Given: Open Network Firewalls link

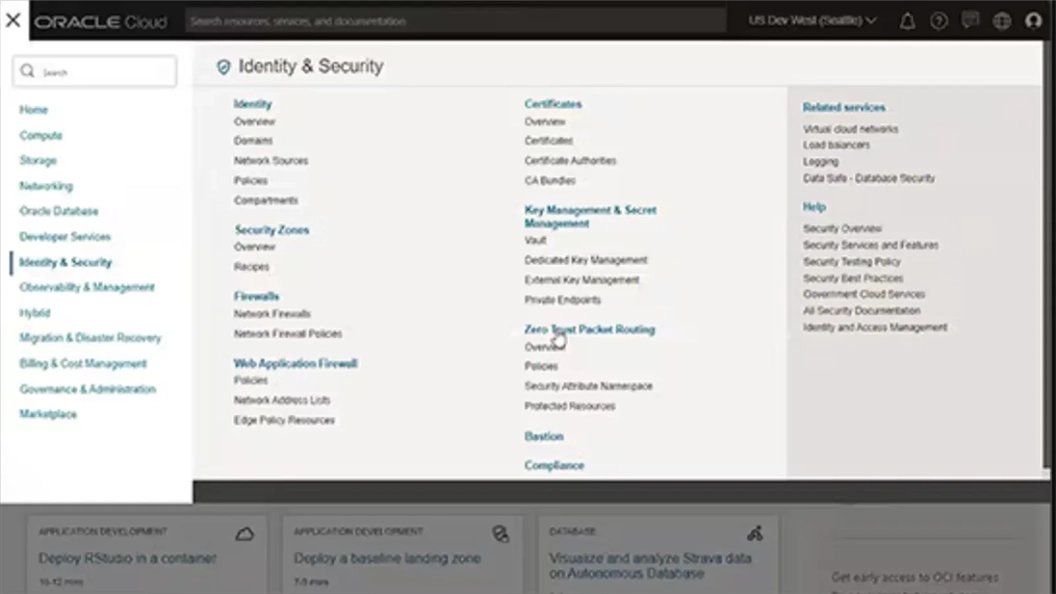Looking at the screenshot, I should point(272,314).
